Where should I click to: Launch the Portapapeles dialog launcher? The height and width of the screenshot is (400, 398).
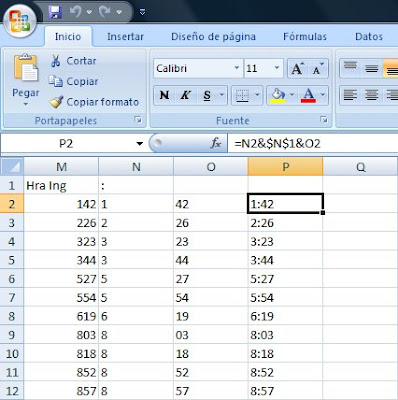click(x=138, y=120)
